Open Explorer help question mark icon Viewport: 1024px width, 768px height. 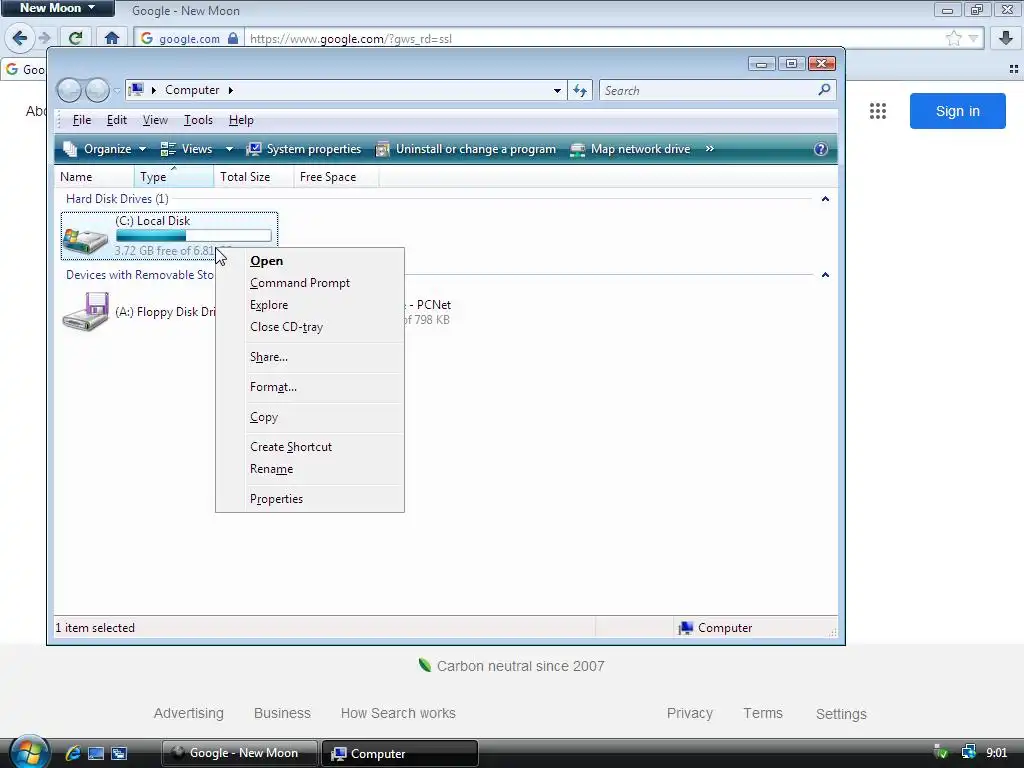click(821, 149)
